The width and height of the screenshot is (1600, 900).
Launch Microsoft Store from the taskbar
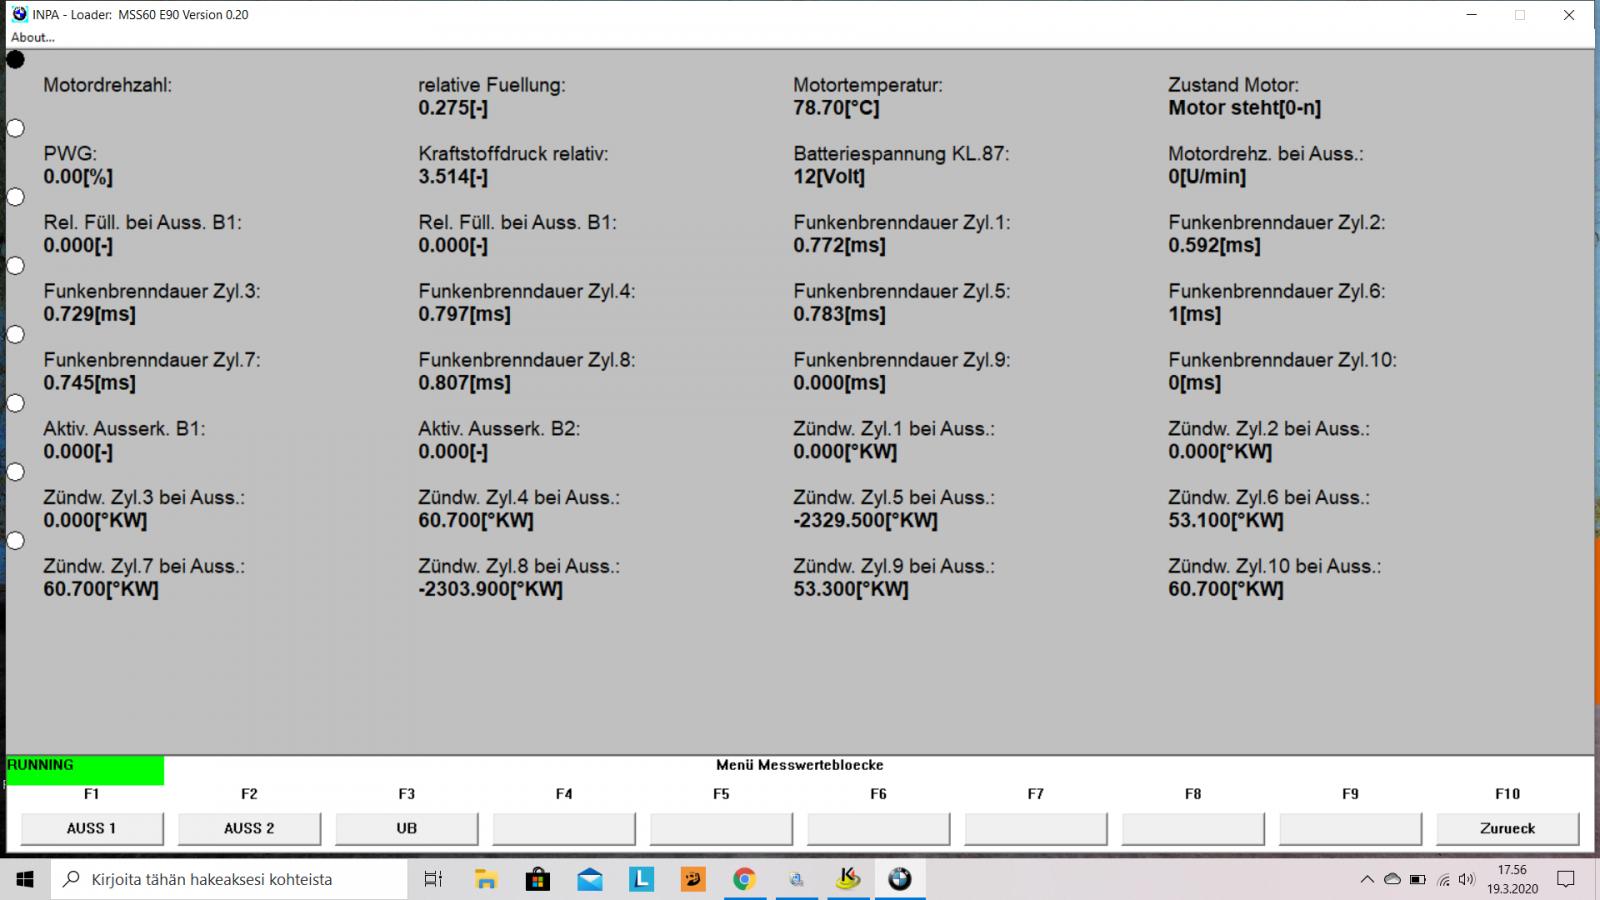[x=538, y=879]
